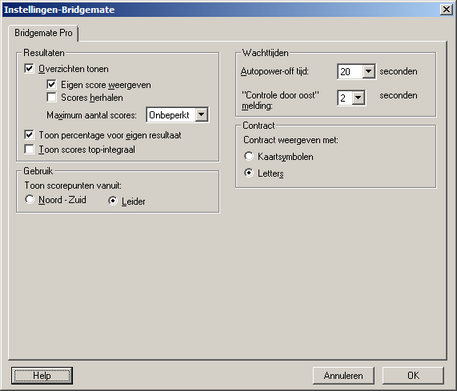
Task: Click the Contract weergeven met label
Action: 291,140
